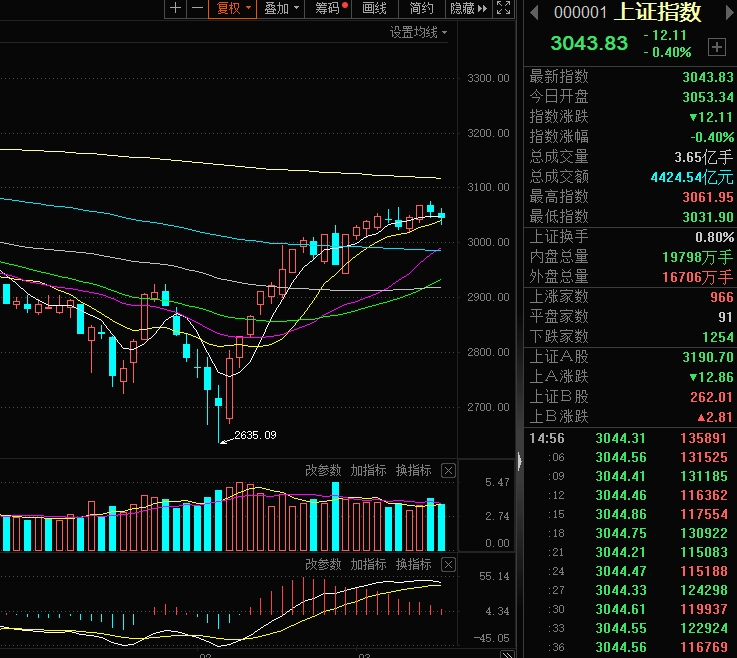Screen dimensions: 737x658
Task: Zoom out chart with minus button
Action: tap(197, 8)
